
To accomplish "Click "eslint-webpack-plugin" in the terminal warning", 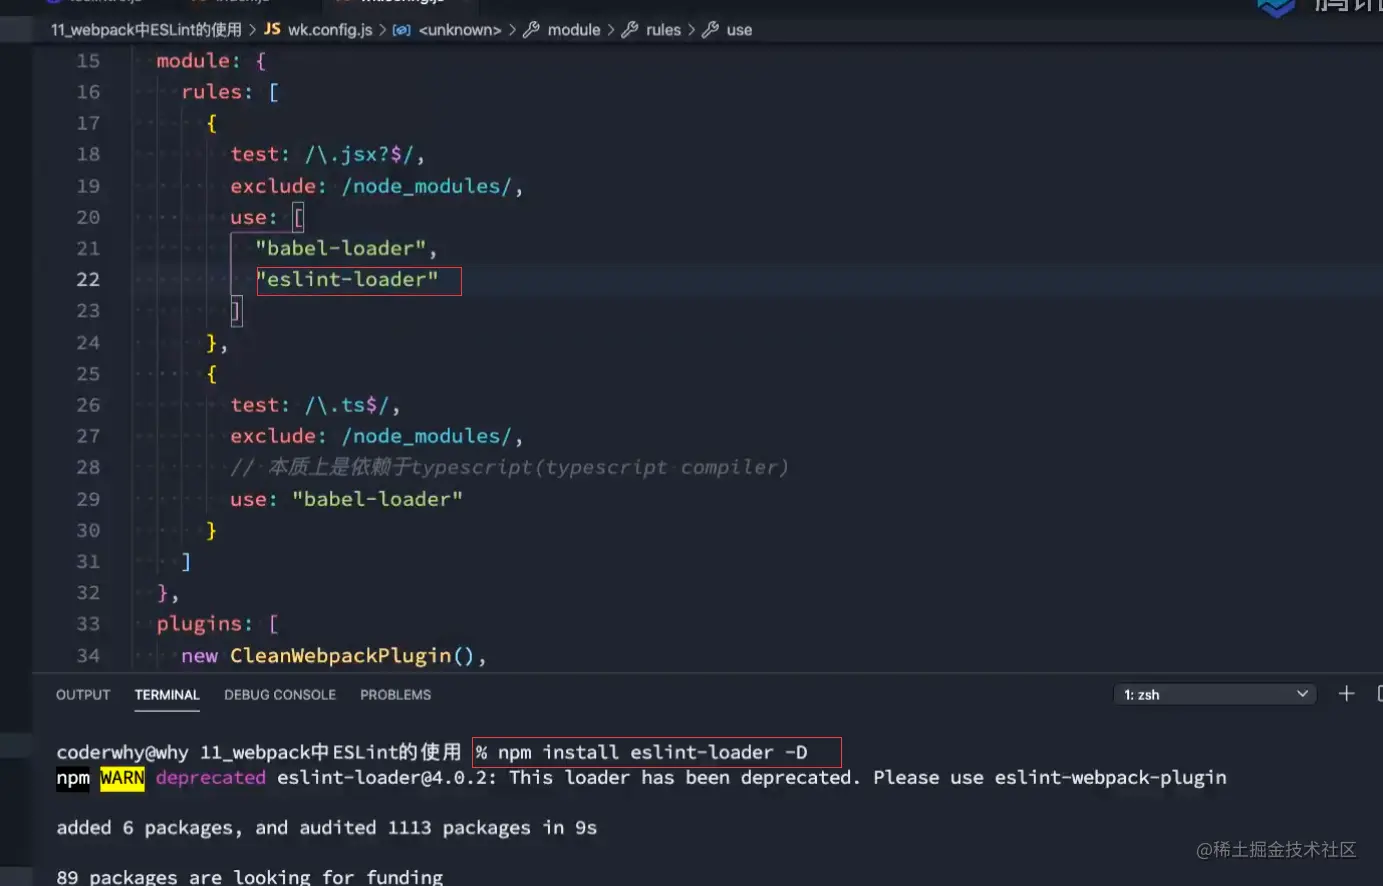I will (1110, 777).
